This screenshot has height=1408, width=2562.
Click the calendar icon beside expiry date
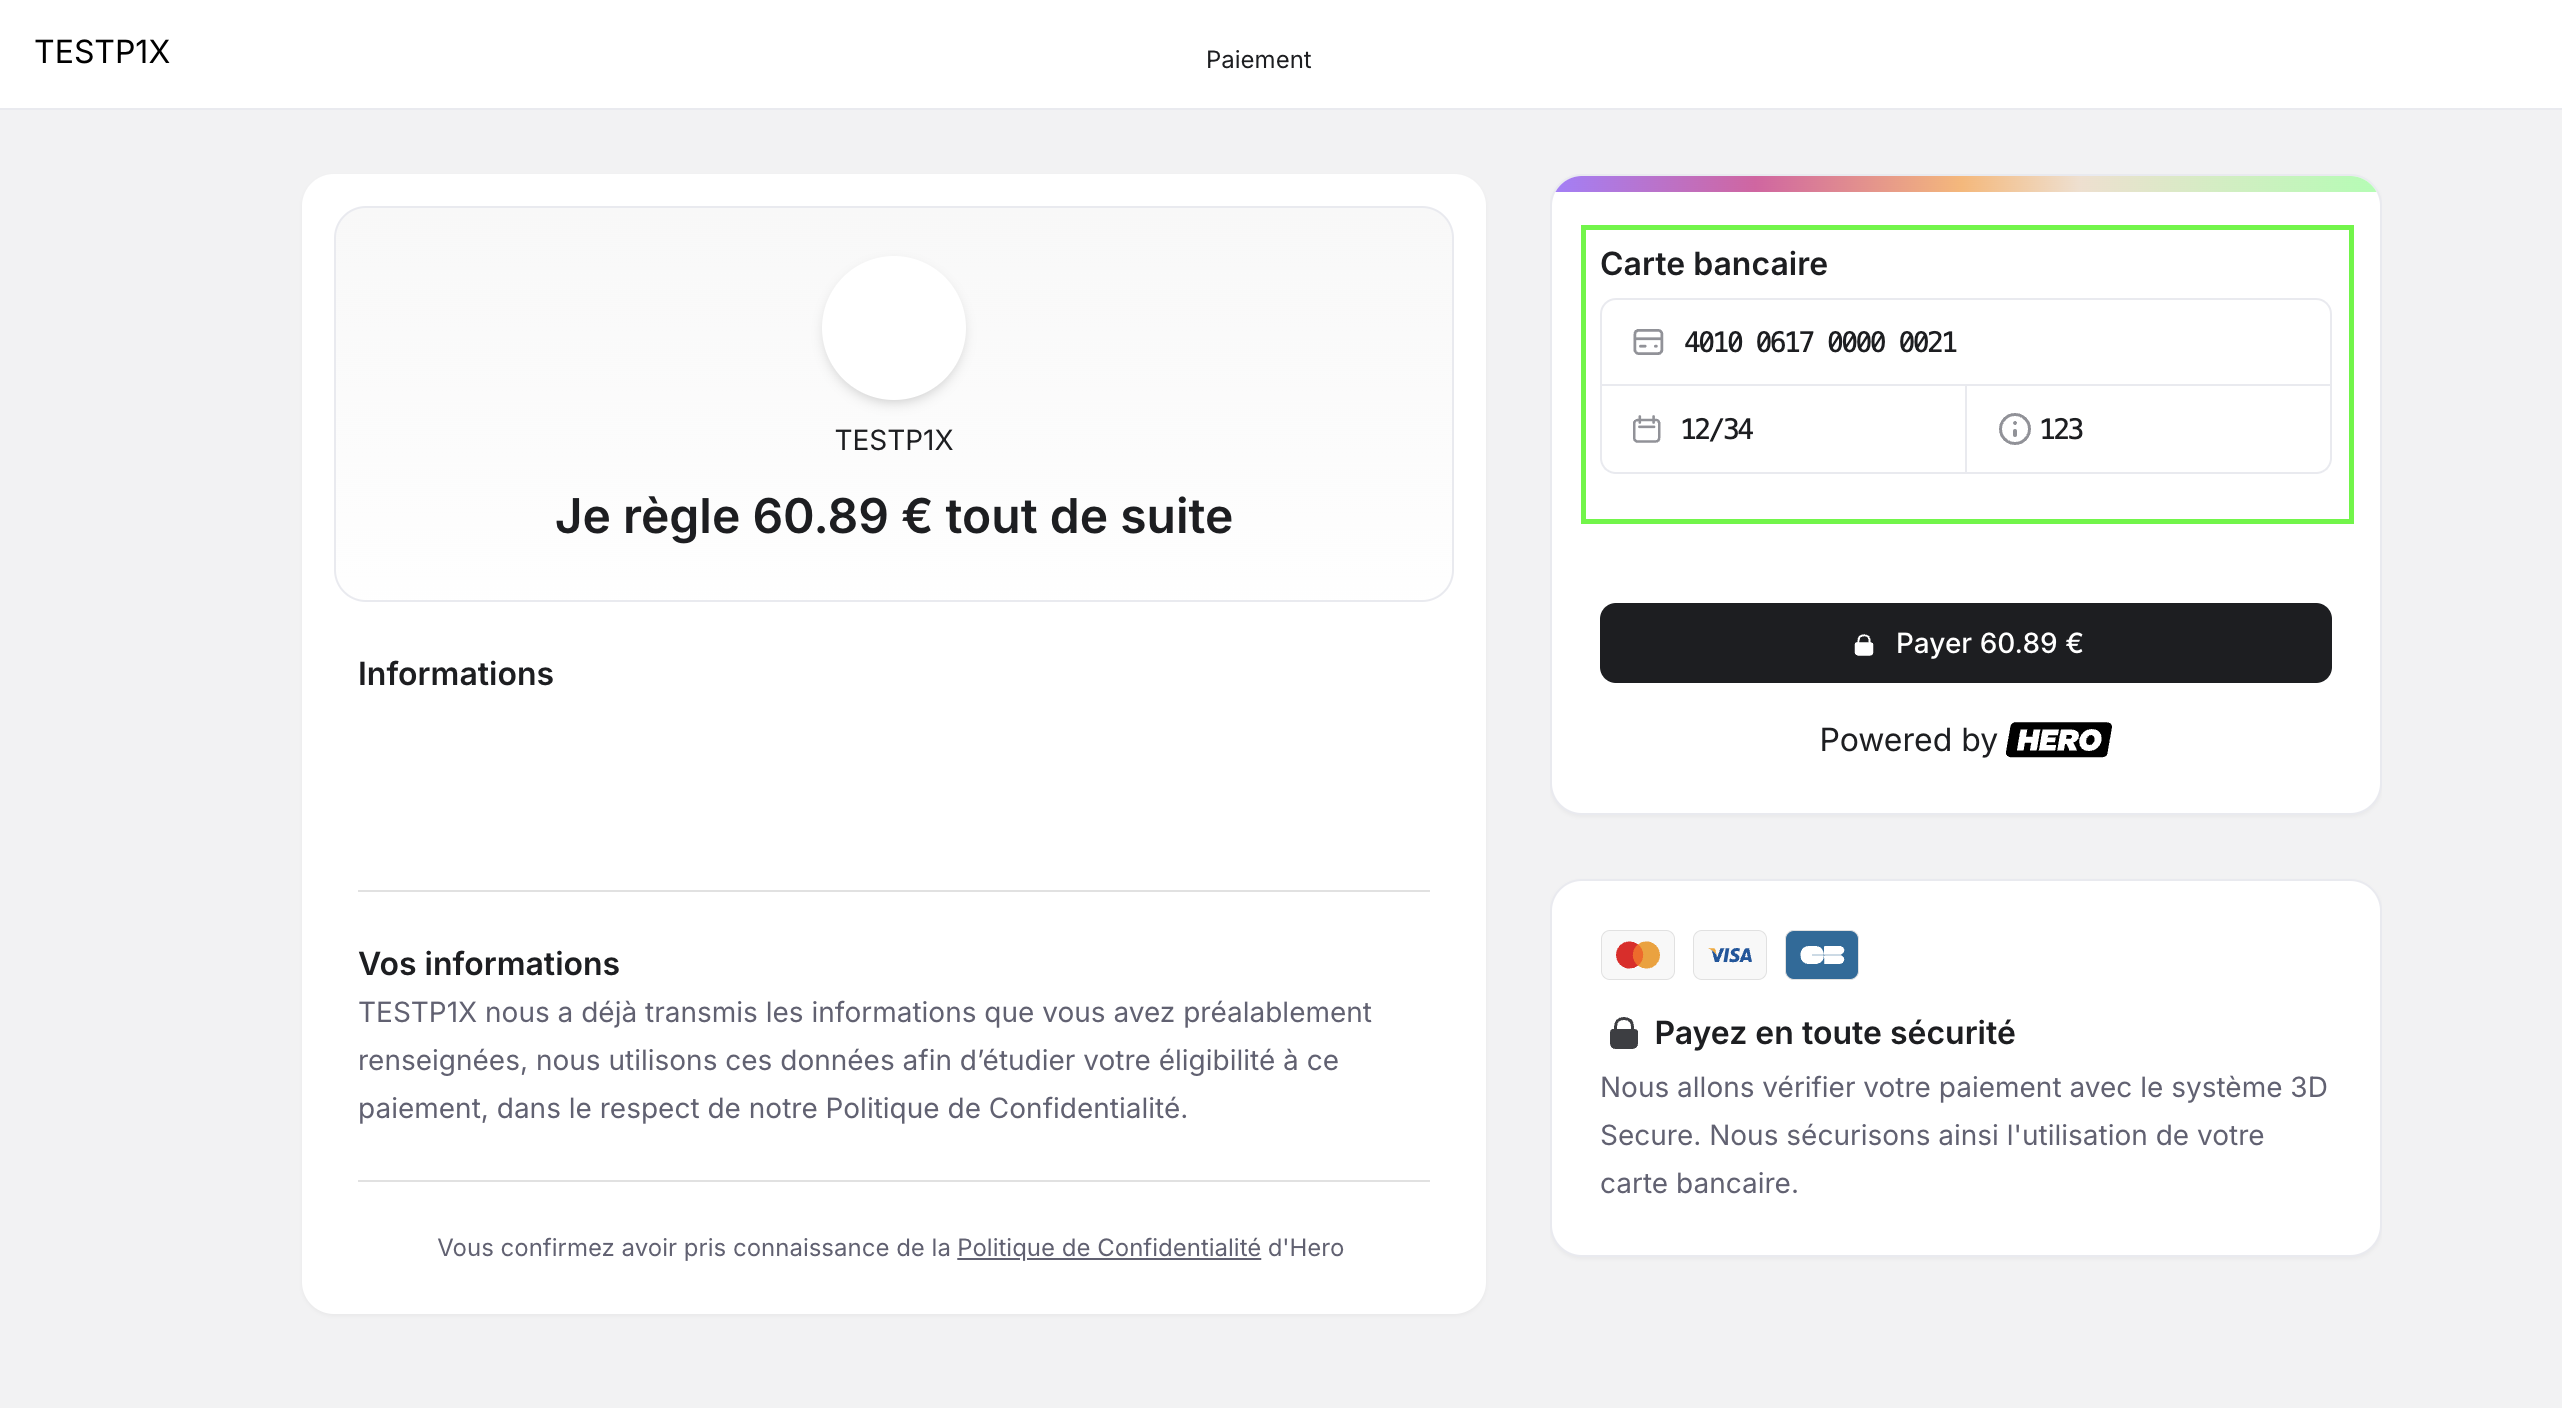point(1646,429)
